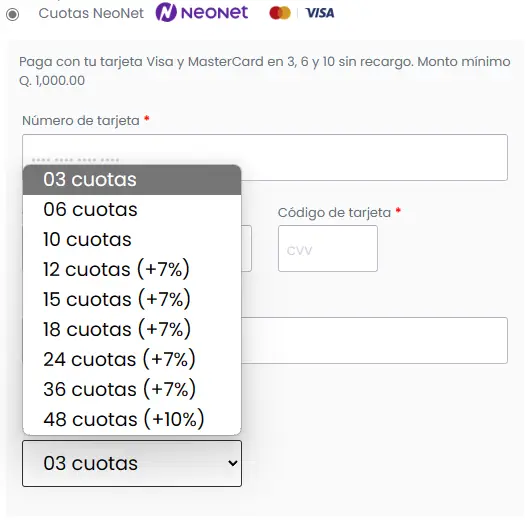Click the NeoNet logo
Image resolution: width=531 pixels, height=521 pixels.
pyautogui.click(x=202, y=13)
